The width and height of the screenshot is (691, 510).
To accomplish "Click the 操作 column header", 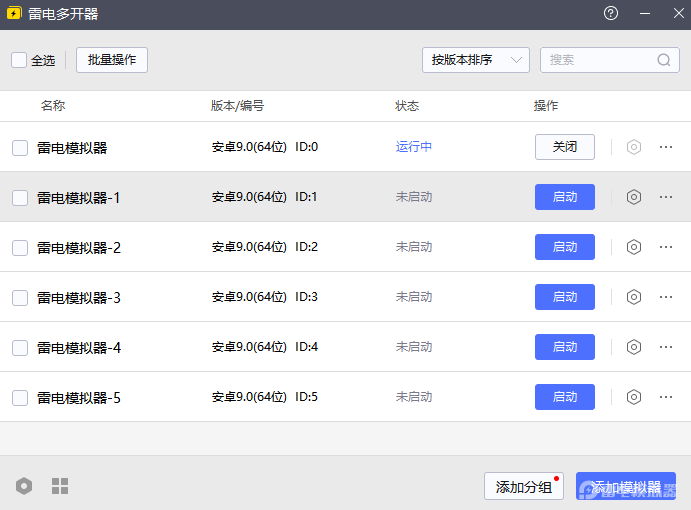I will click(x=546, y=106).
